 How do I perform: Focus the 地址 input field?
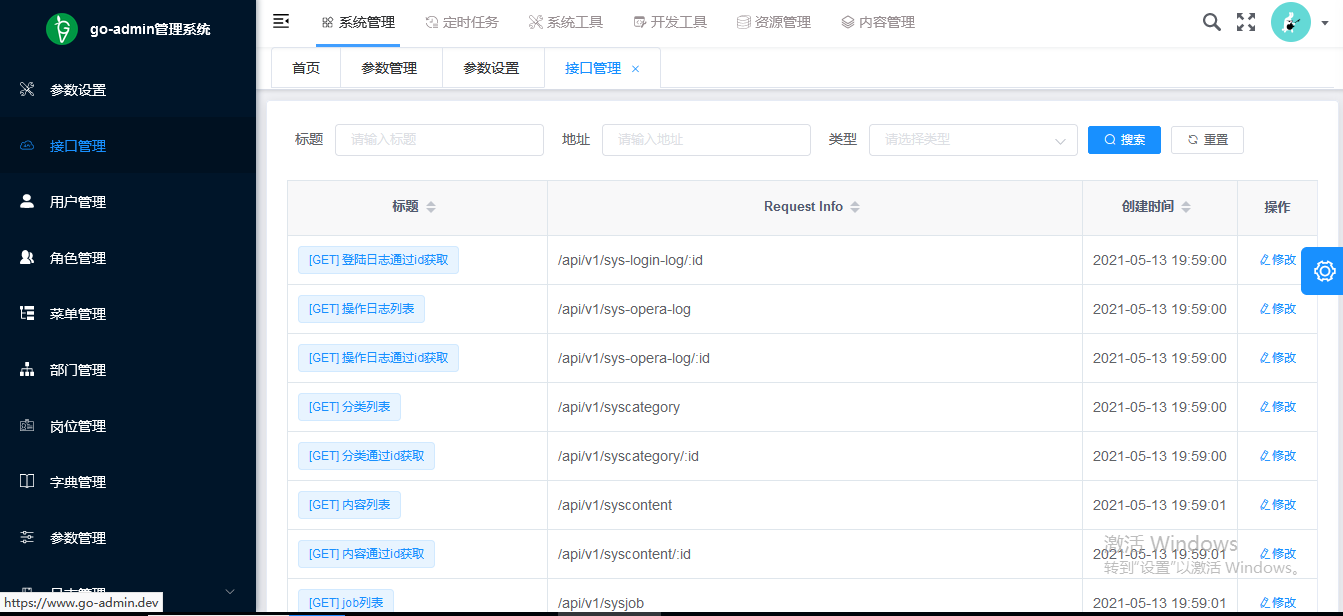pos(705,140)
